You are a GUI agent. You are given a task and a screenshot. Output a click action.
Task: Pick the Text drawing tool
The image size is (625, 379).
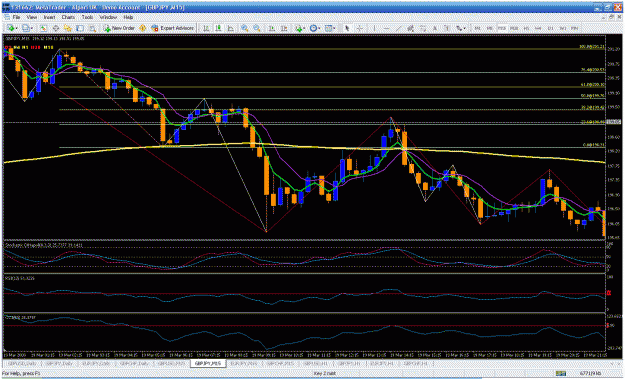(435, 28)
